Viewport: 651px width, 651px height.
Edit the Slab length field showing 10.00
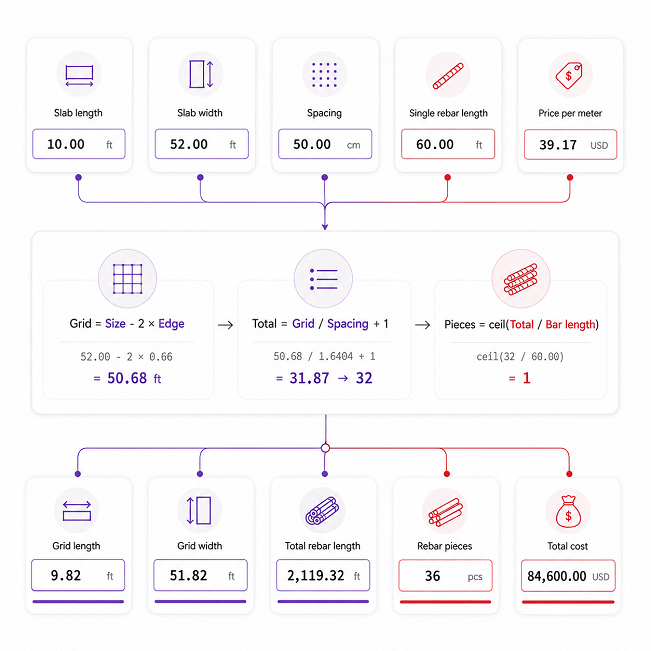point(79,144)
